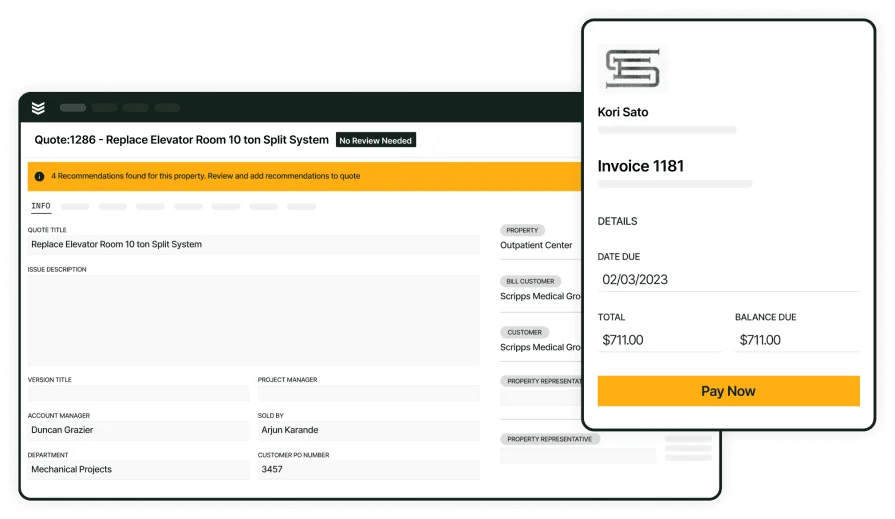The width and height of the screenshot is (895, 519).
Task: Click the Version Title field
Action: click(138, 394)
